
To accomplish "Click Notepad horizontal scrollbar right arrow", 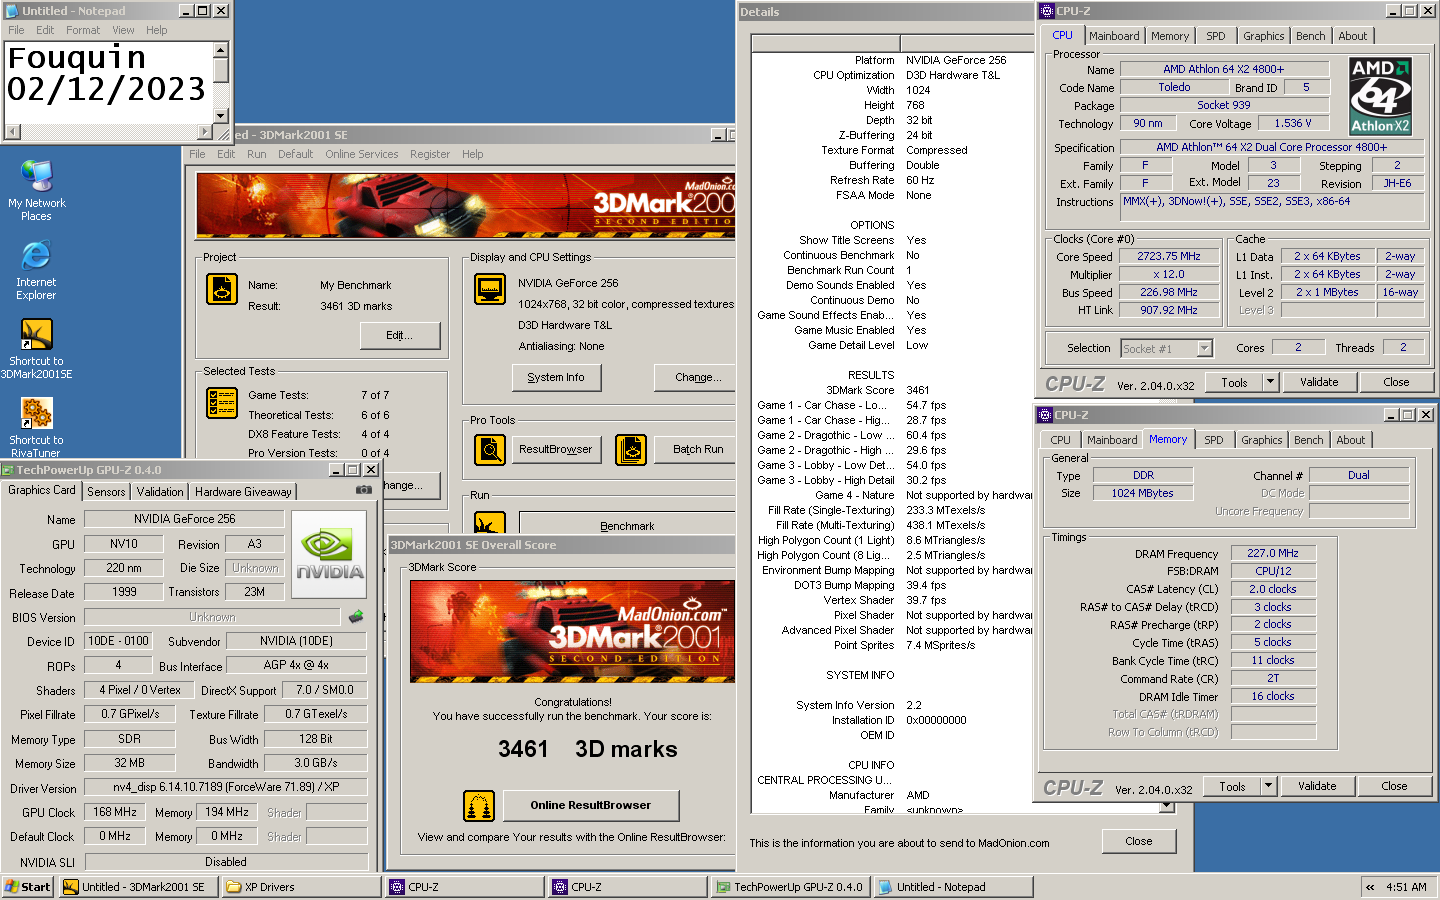I will pos(204,131).
